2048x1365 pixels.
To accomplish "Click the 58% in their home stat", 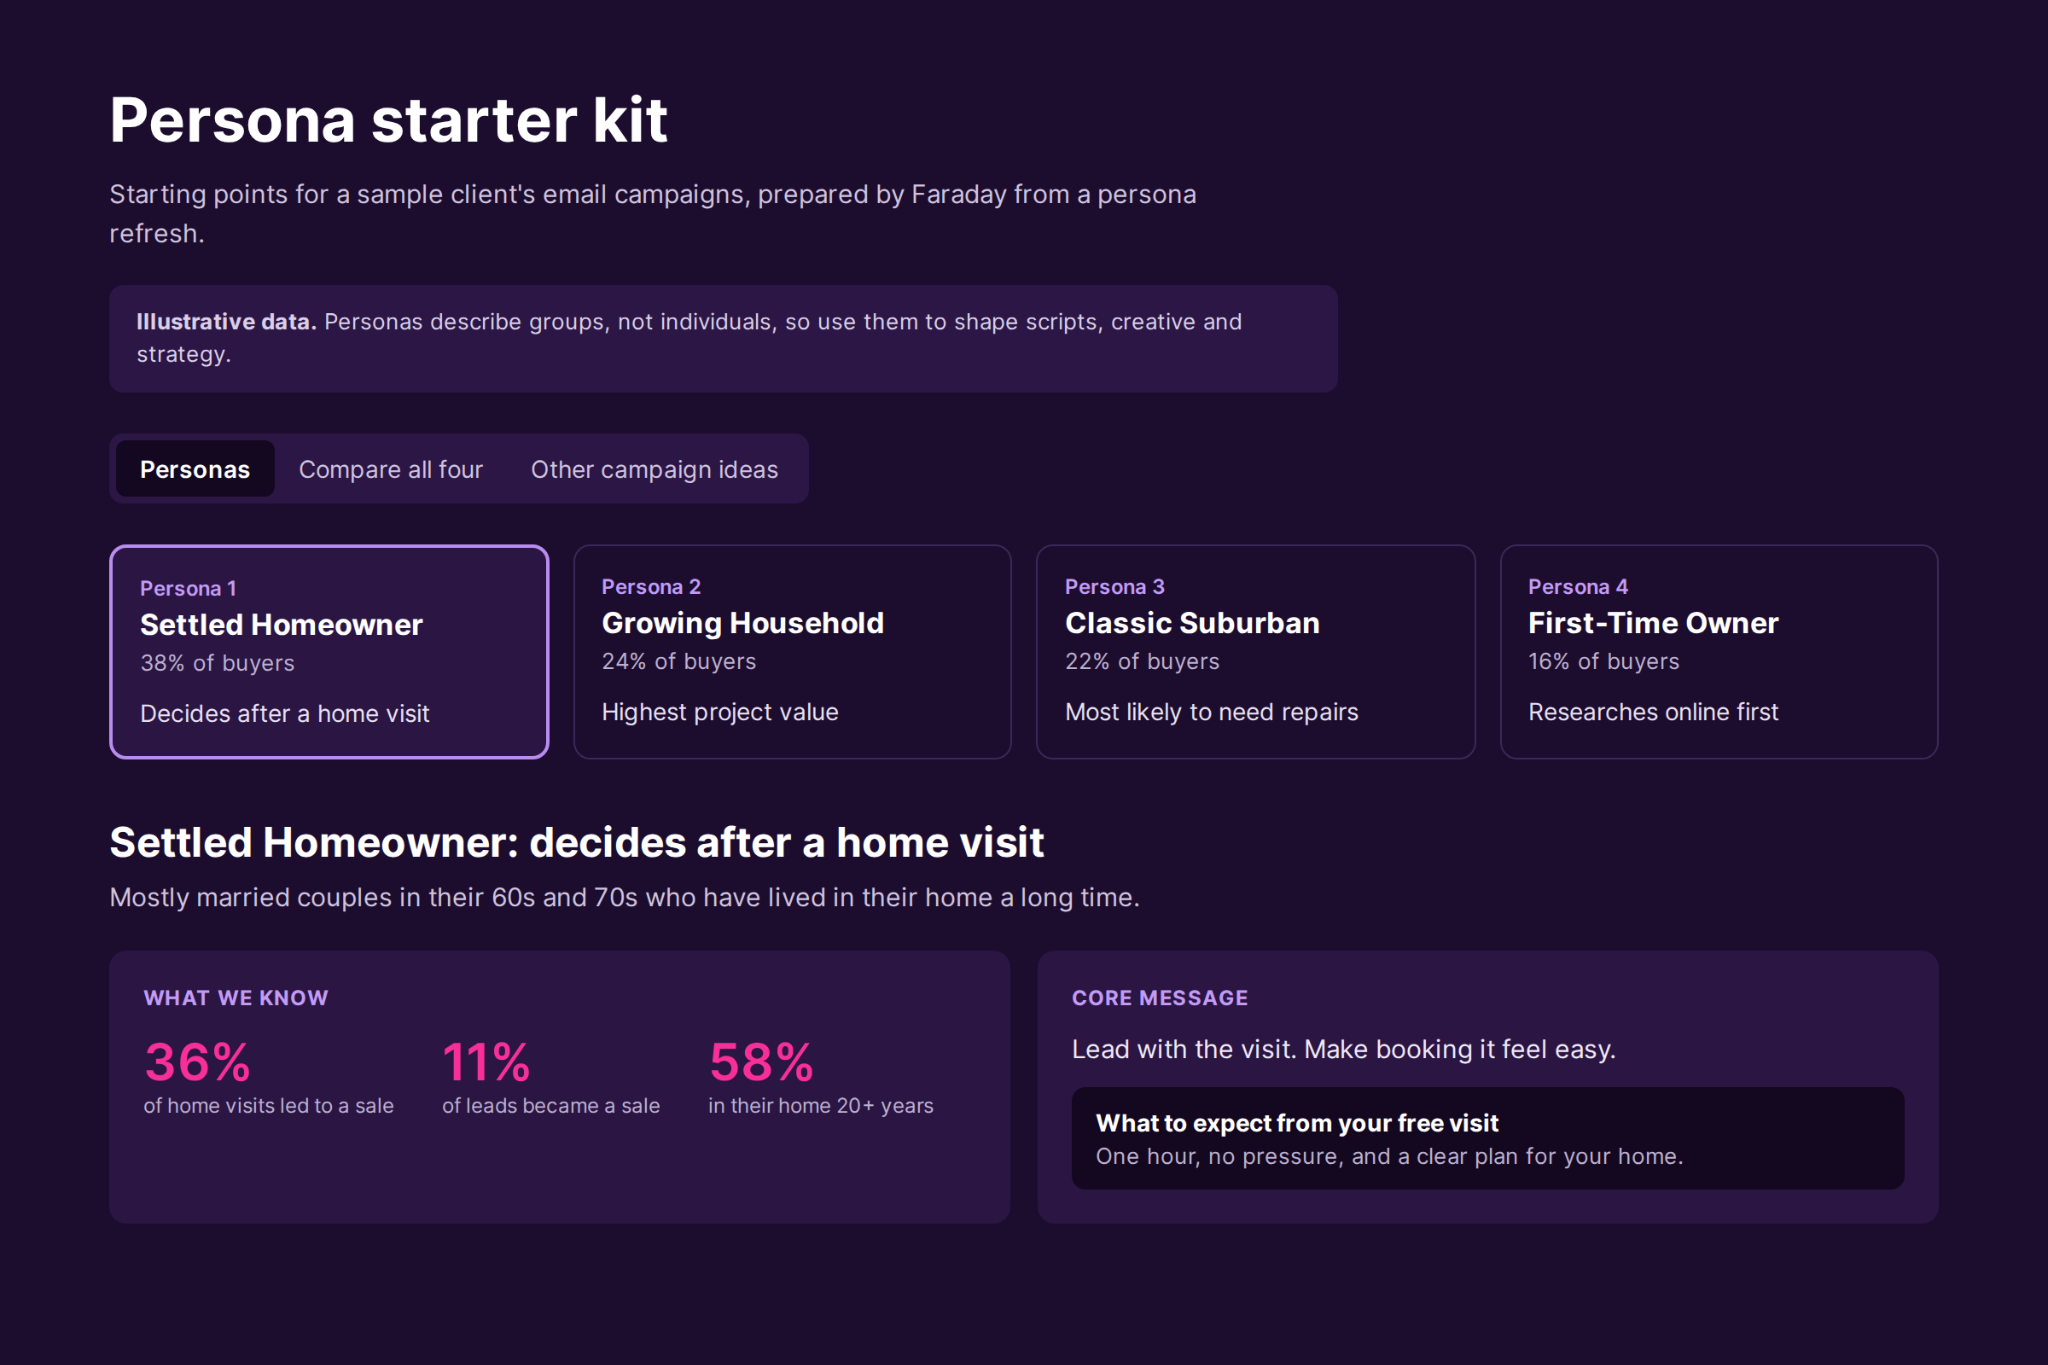I will coord(821,1077).
